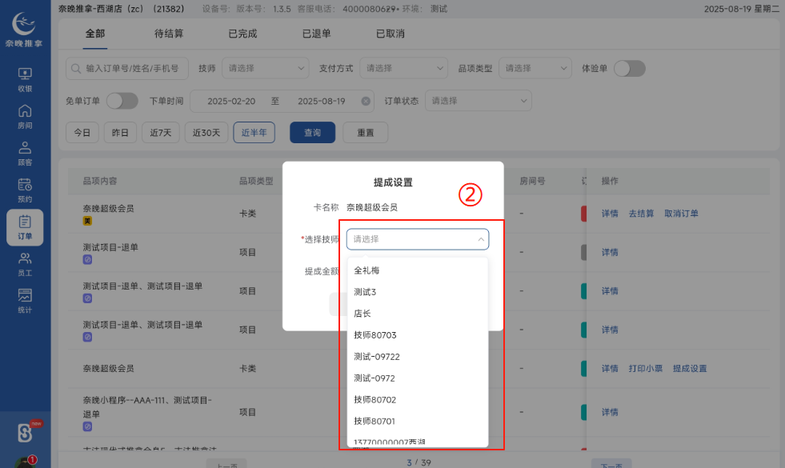Image resolution: width=785 pixels, height=468 pixels.
Task: Click the 近30天 quick date button
Action: [206, 133]
